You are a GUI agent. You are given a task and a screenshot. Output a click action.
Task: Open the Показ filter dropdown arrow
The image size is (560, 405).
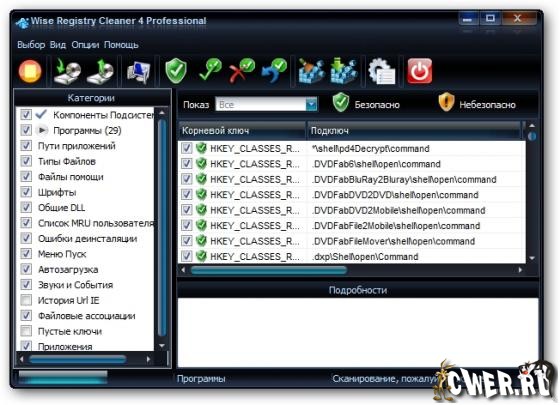pos(311,104)
